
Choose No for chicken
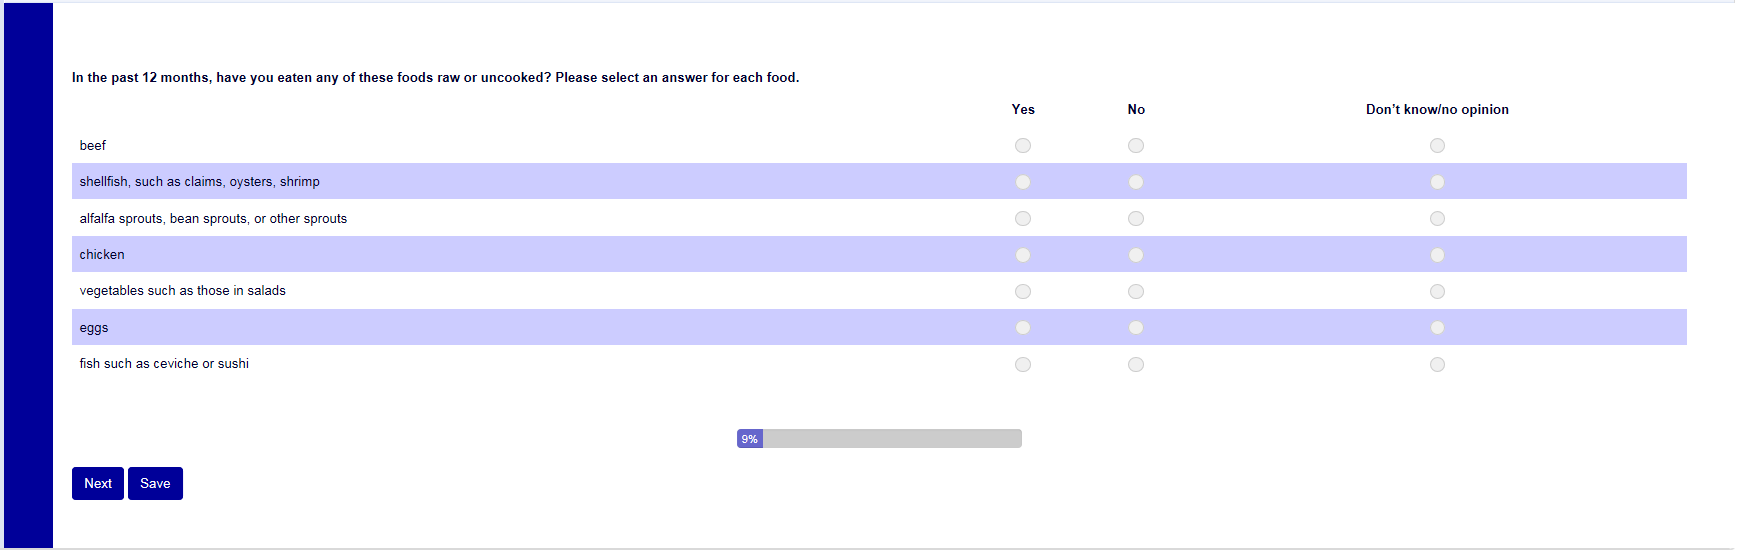click(x=1136, y=255)
